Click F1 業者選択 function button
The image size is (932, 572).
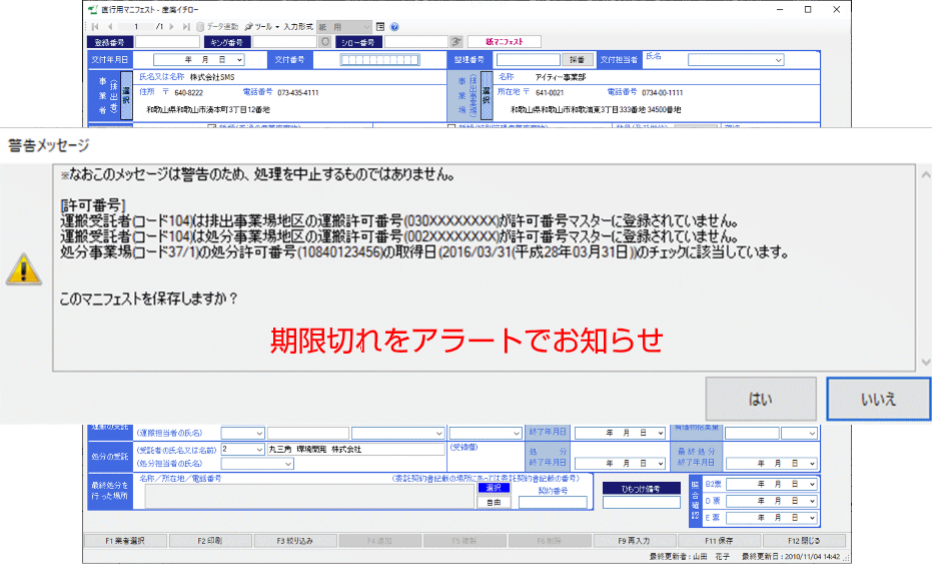tap(125, 541)
